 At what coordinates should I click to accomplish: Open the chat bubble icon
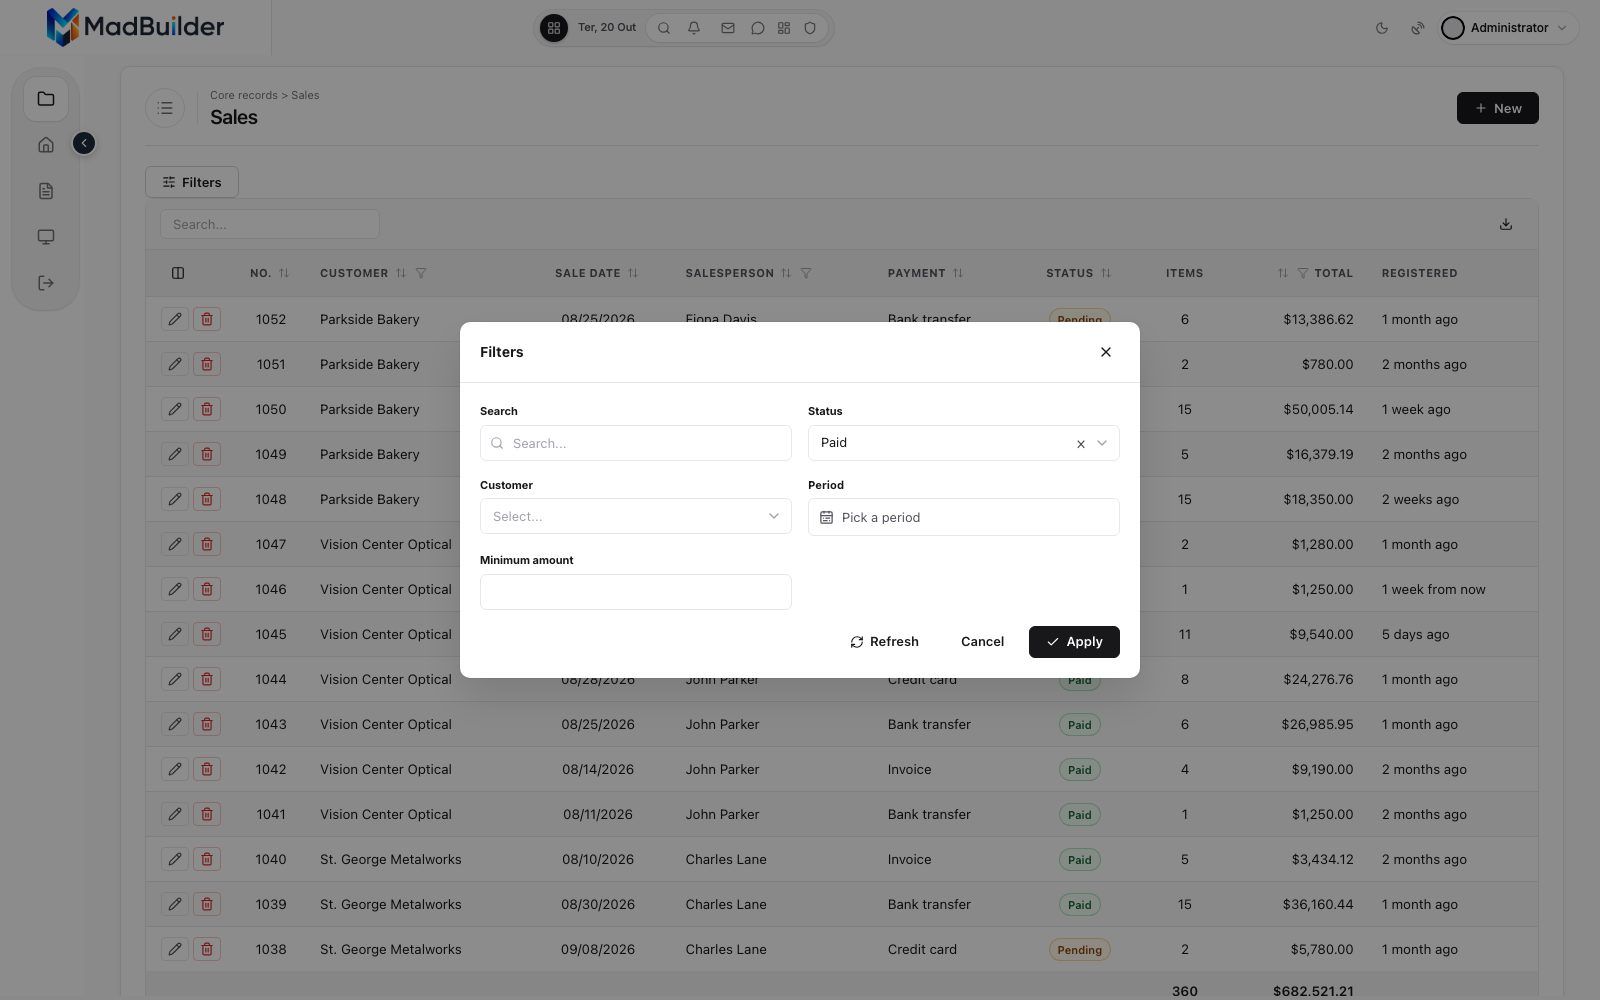[758, 28]
